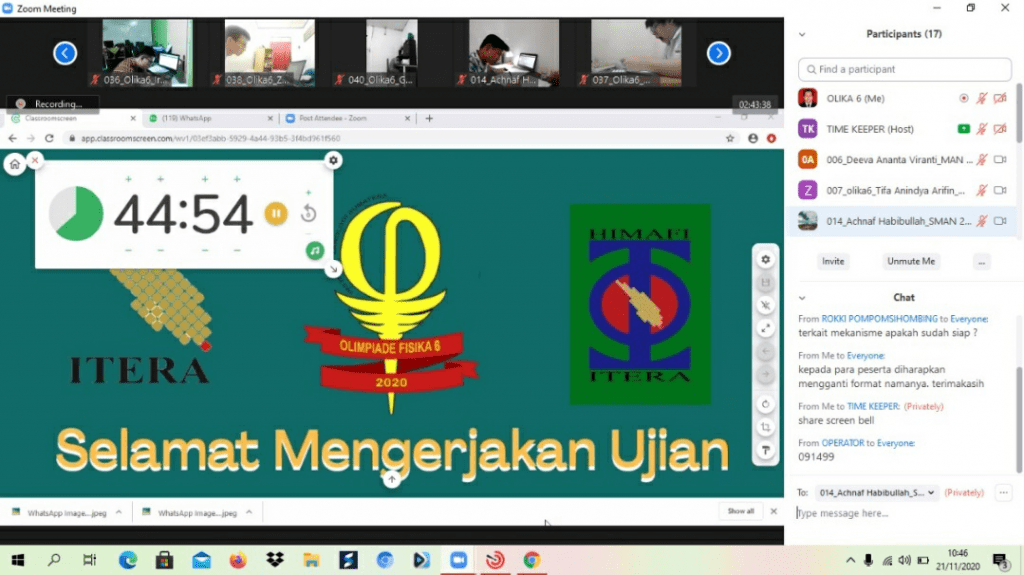This screenshot has width=1024, height=575.
Task: Collapse the Chat panel chevron
Action: coord(802,297)
